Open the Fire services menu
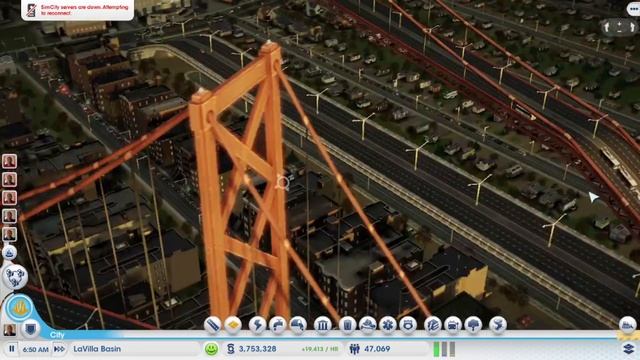The image size is (640, 360). [368, 325]
